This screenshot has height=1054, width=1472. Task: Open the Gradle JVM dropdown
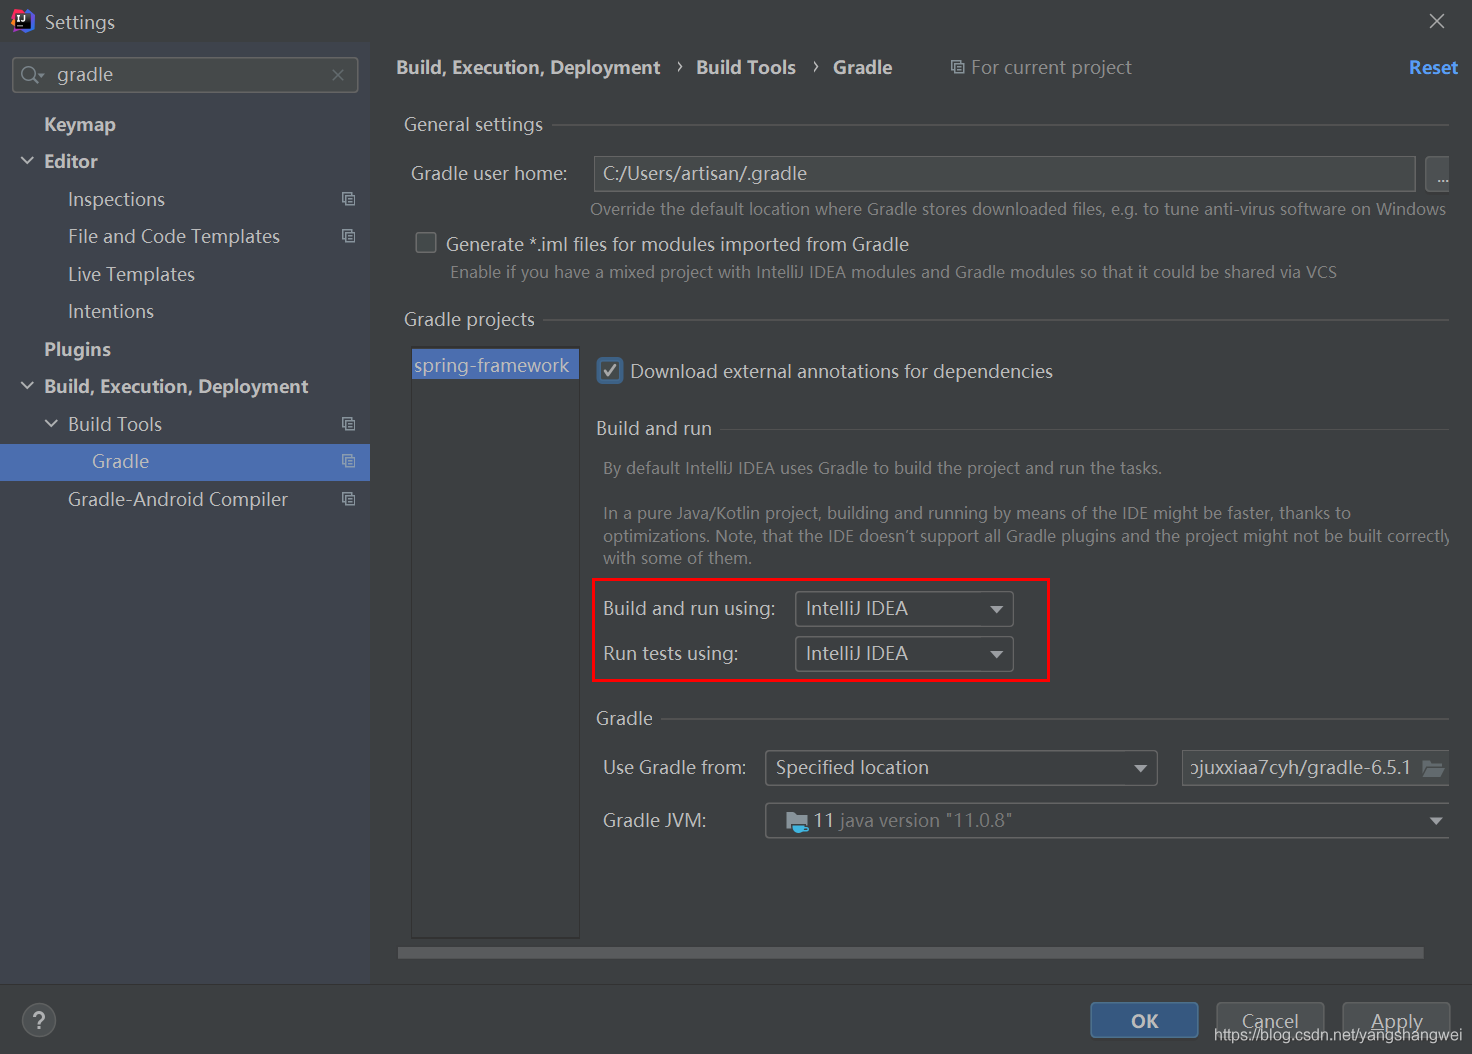(x=1107, y=821)
